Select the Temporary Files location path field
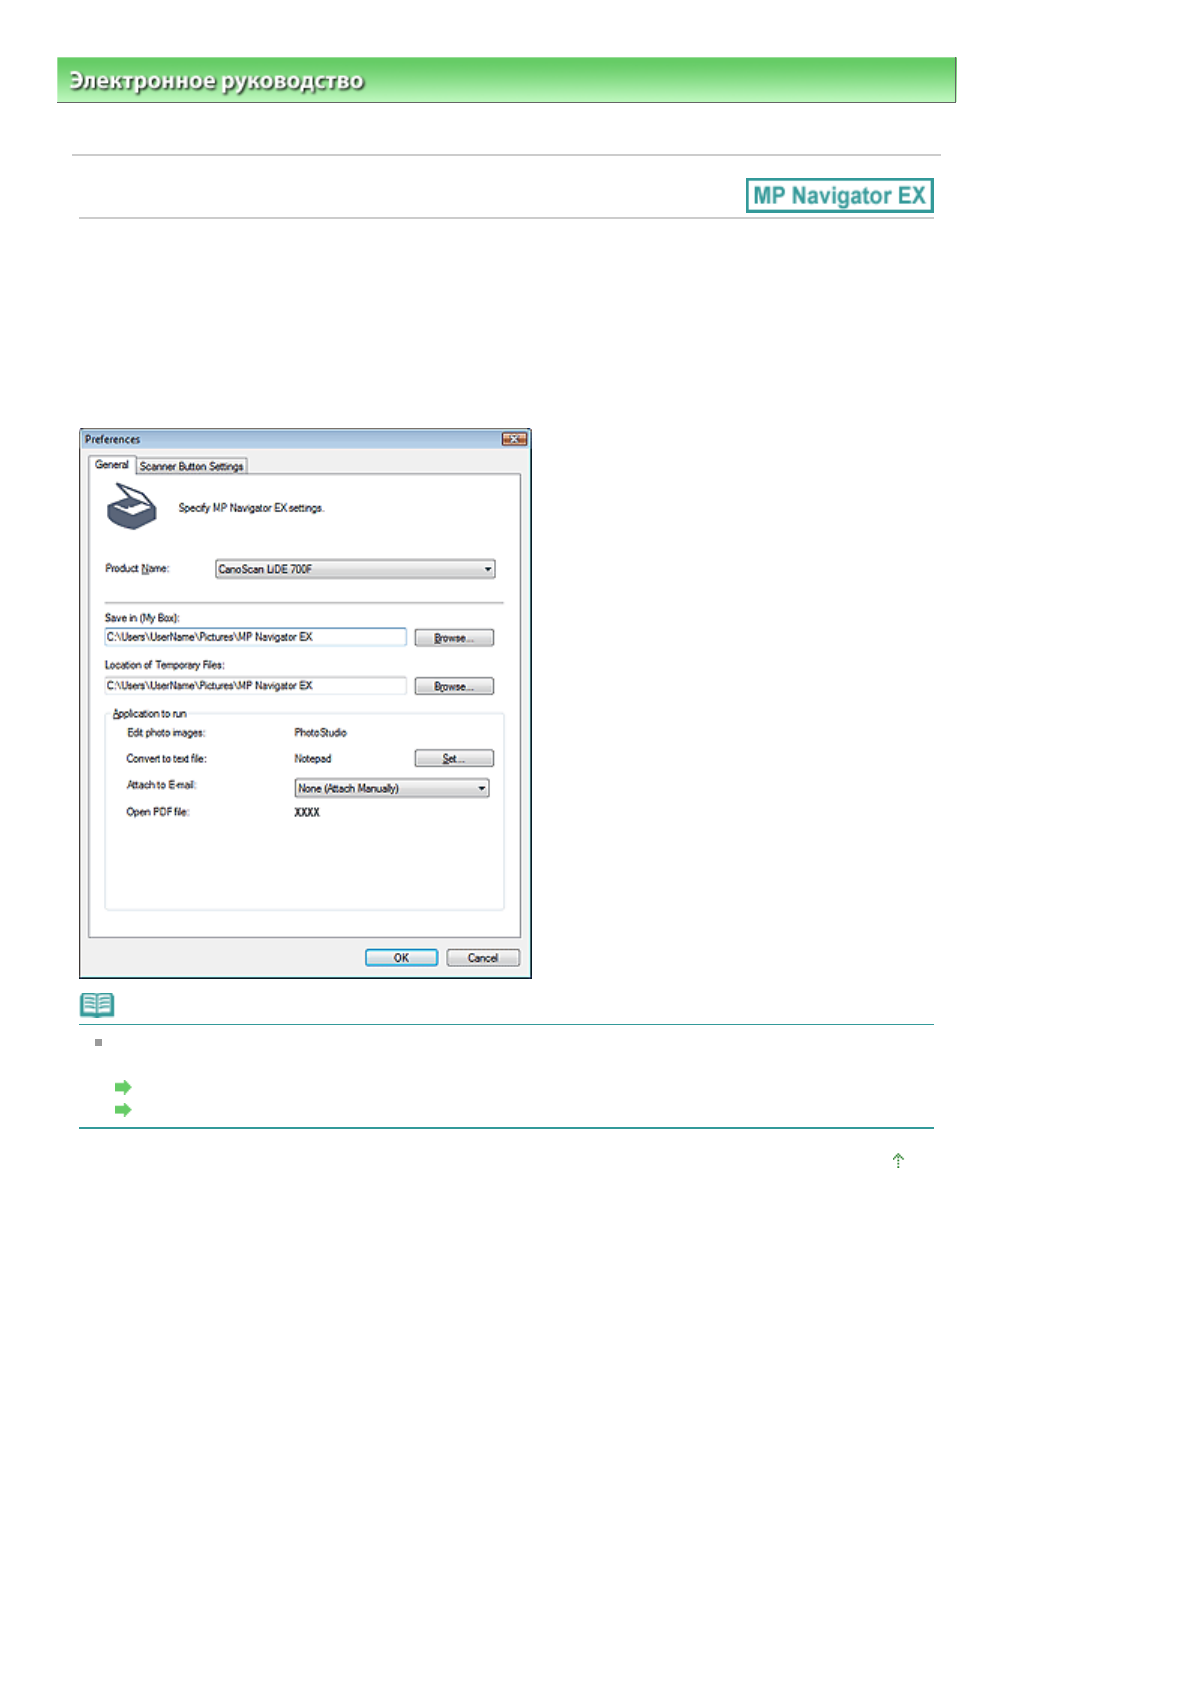 pos(255,686)
